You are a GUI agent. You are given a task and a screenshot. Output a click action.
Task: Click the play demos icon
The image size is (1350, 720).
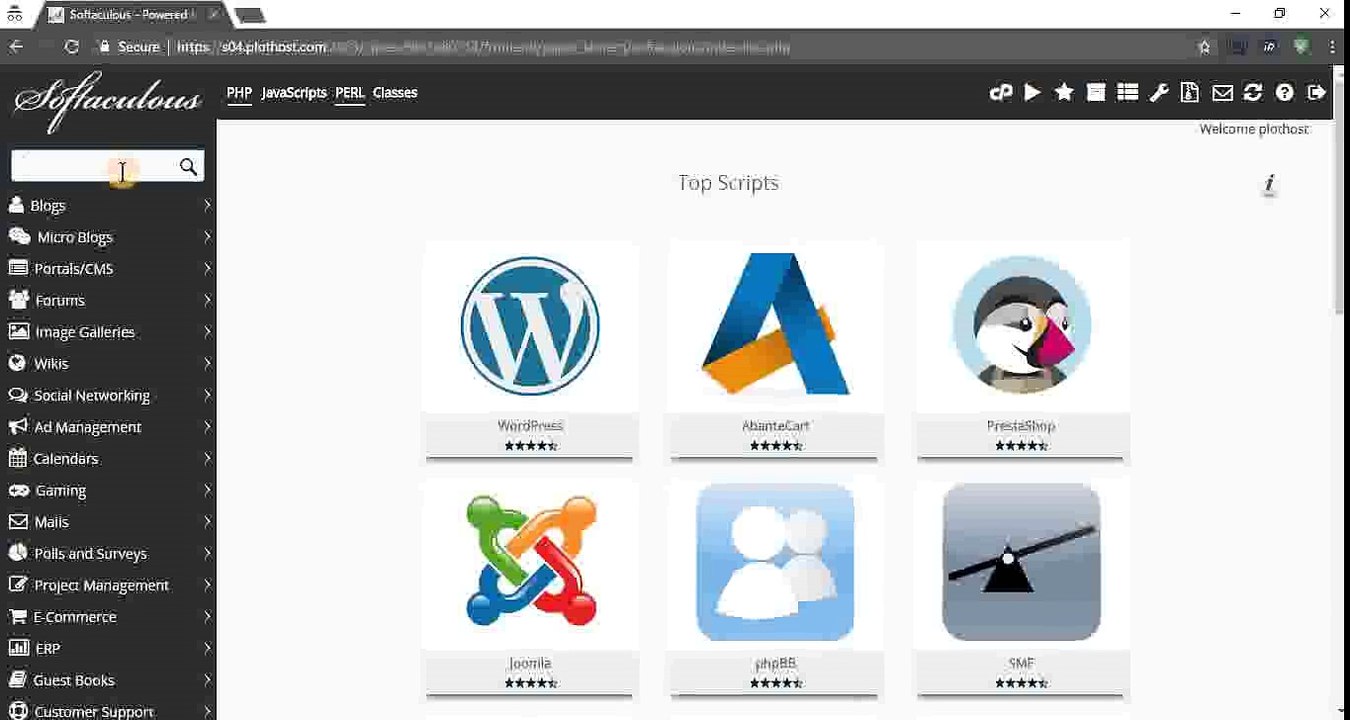1033,92
